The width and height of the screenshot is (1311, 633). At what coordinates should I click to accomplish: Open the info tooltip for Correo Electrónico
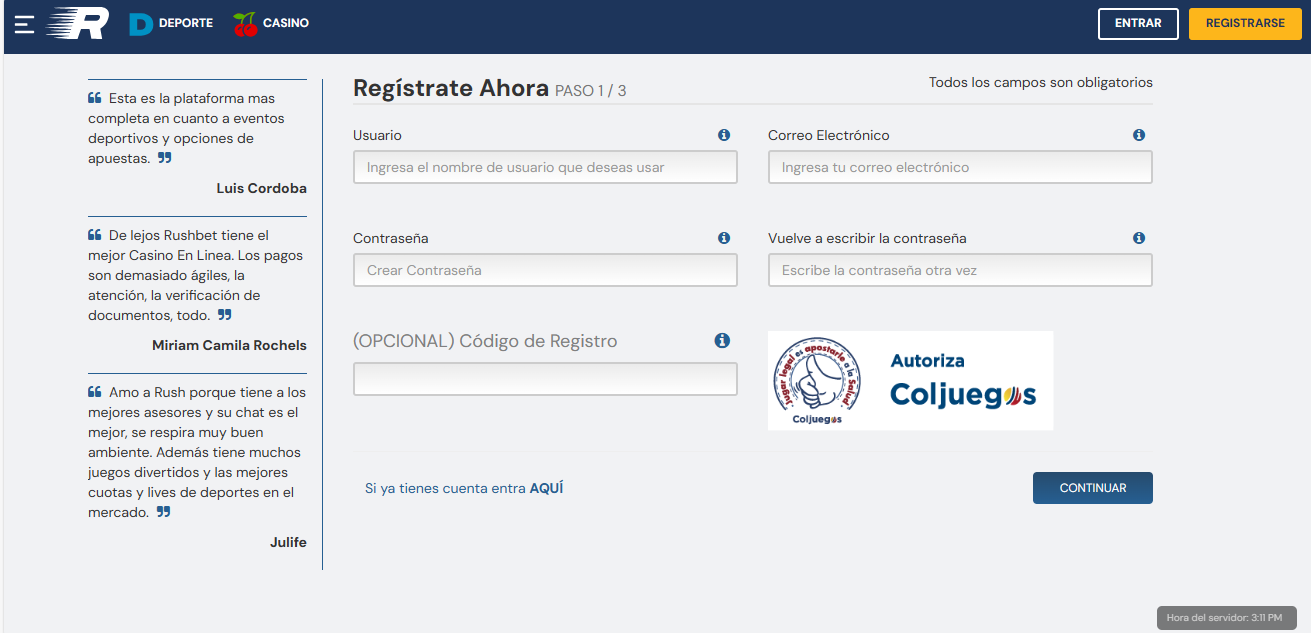[1138, 134]
